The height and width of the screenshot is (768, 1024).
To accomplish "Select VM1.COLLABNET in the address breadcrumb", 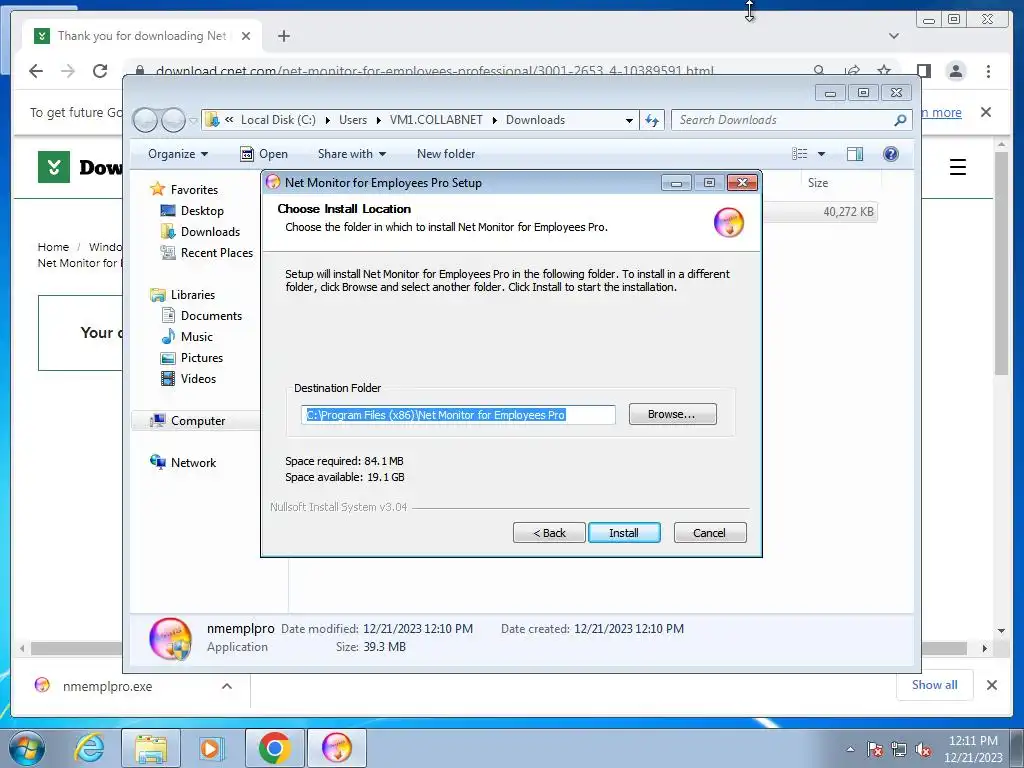I will [x=436, y=120].
